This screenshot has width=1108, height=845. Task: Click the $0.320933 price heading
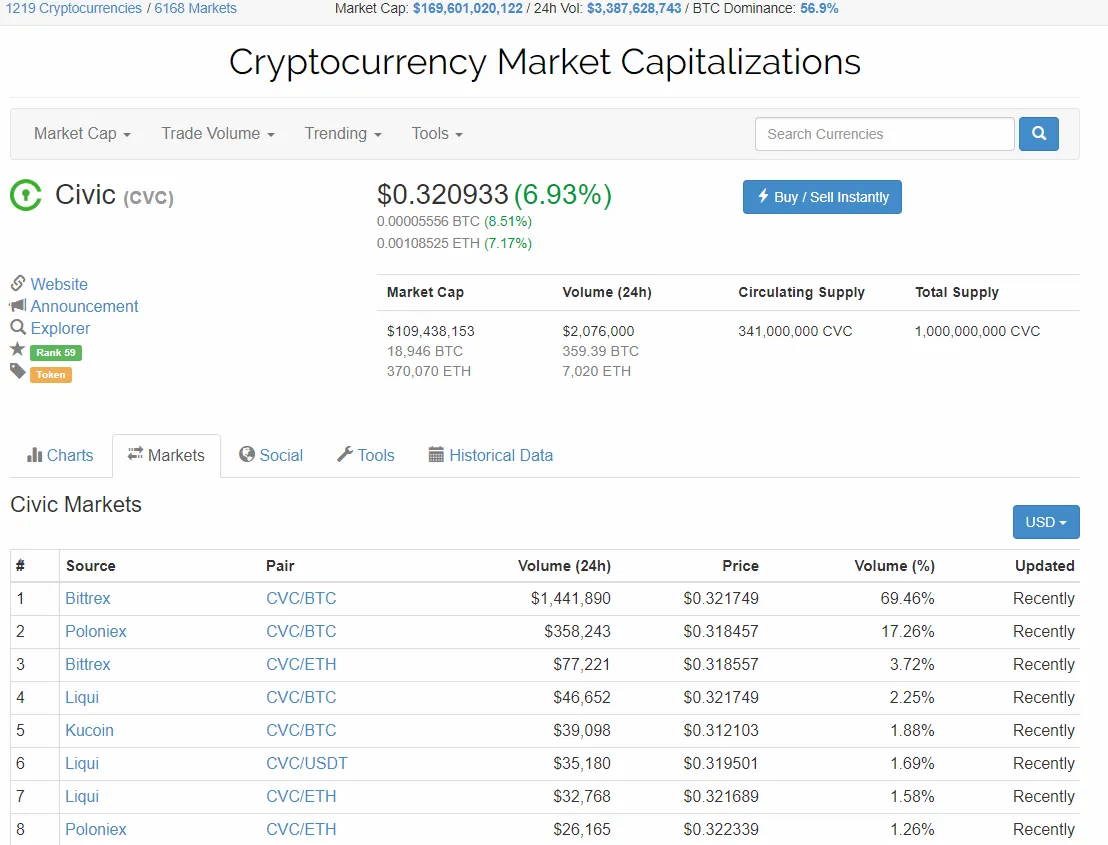tap(442, 194)
